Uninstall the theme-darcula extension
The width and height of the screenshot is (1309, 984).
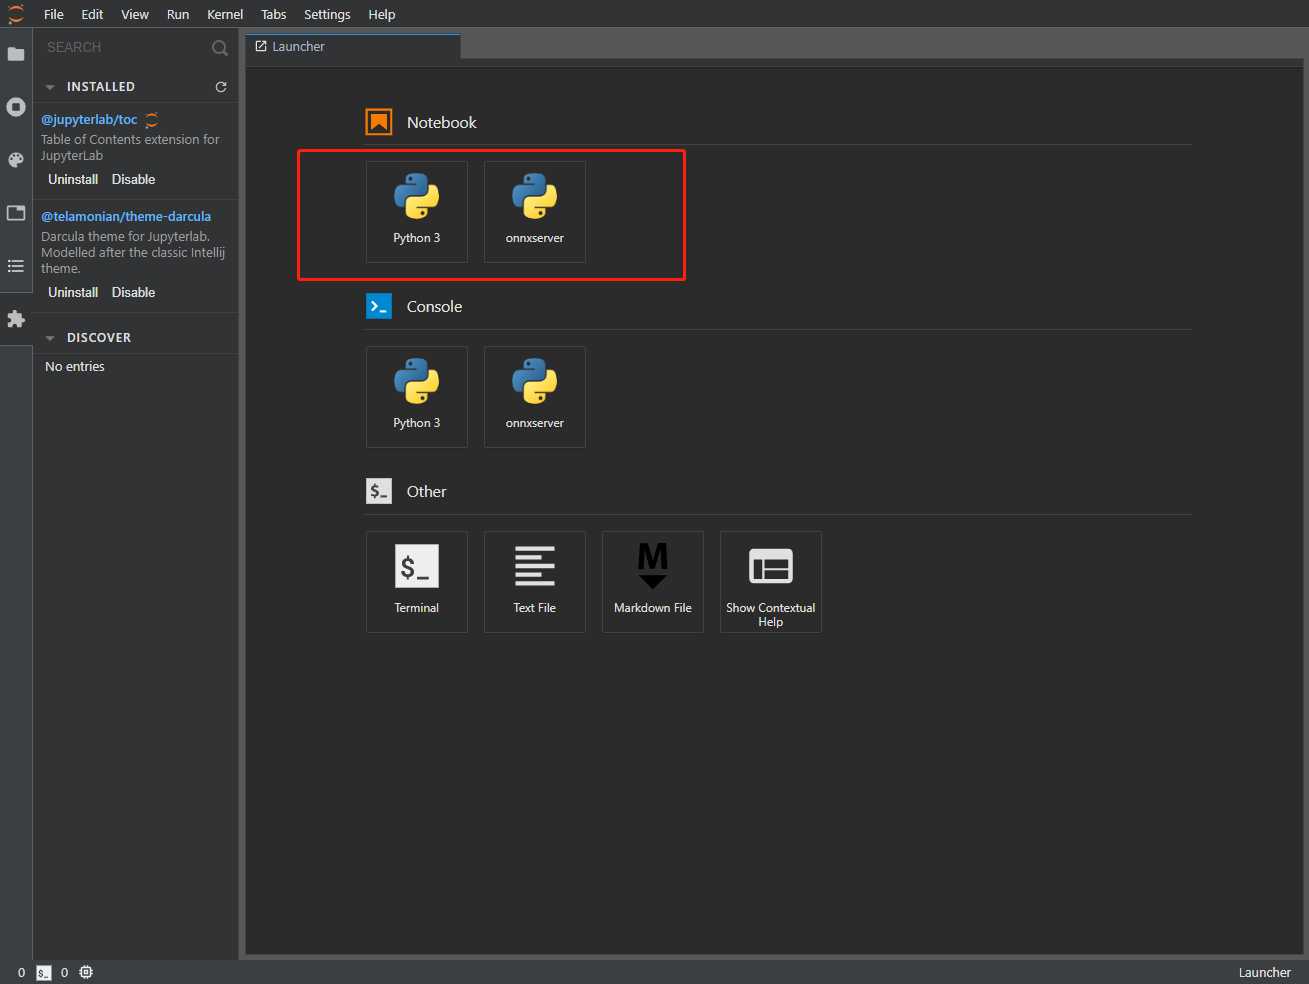tap(73, 292)
